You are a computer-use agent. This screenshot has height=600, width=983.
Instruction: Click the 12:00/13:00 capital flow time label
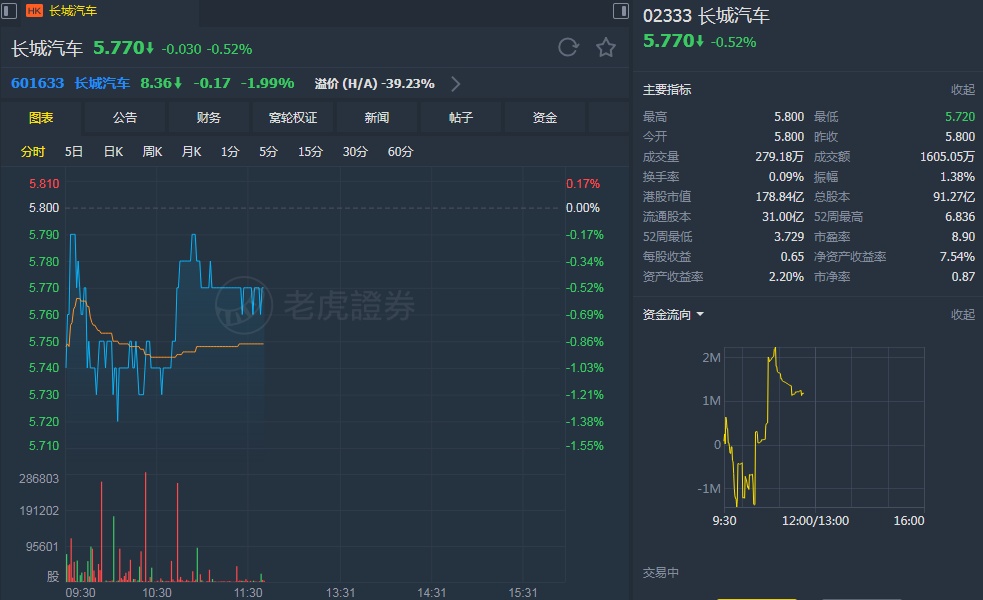coord(815,520)
